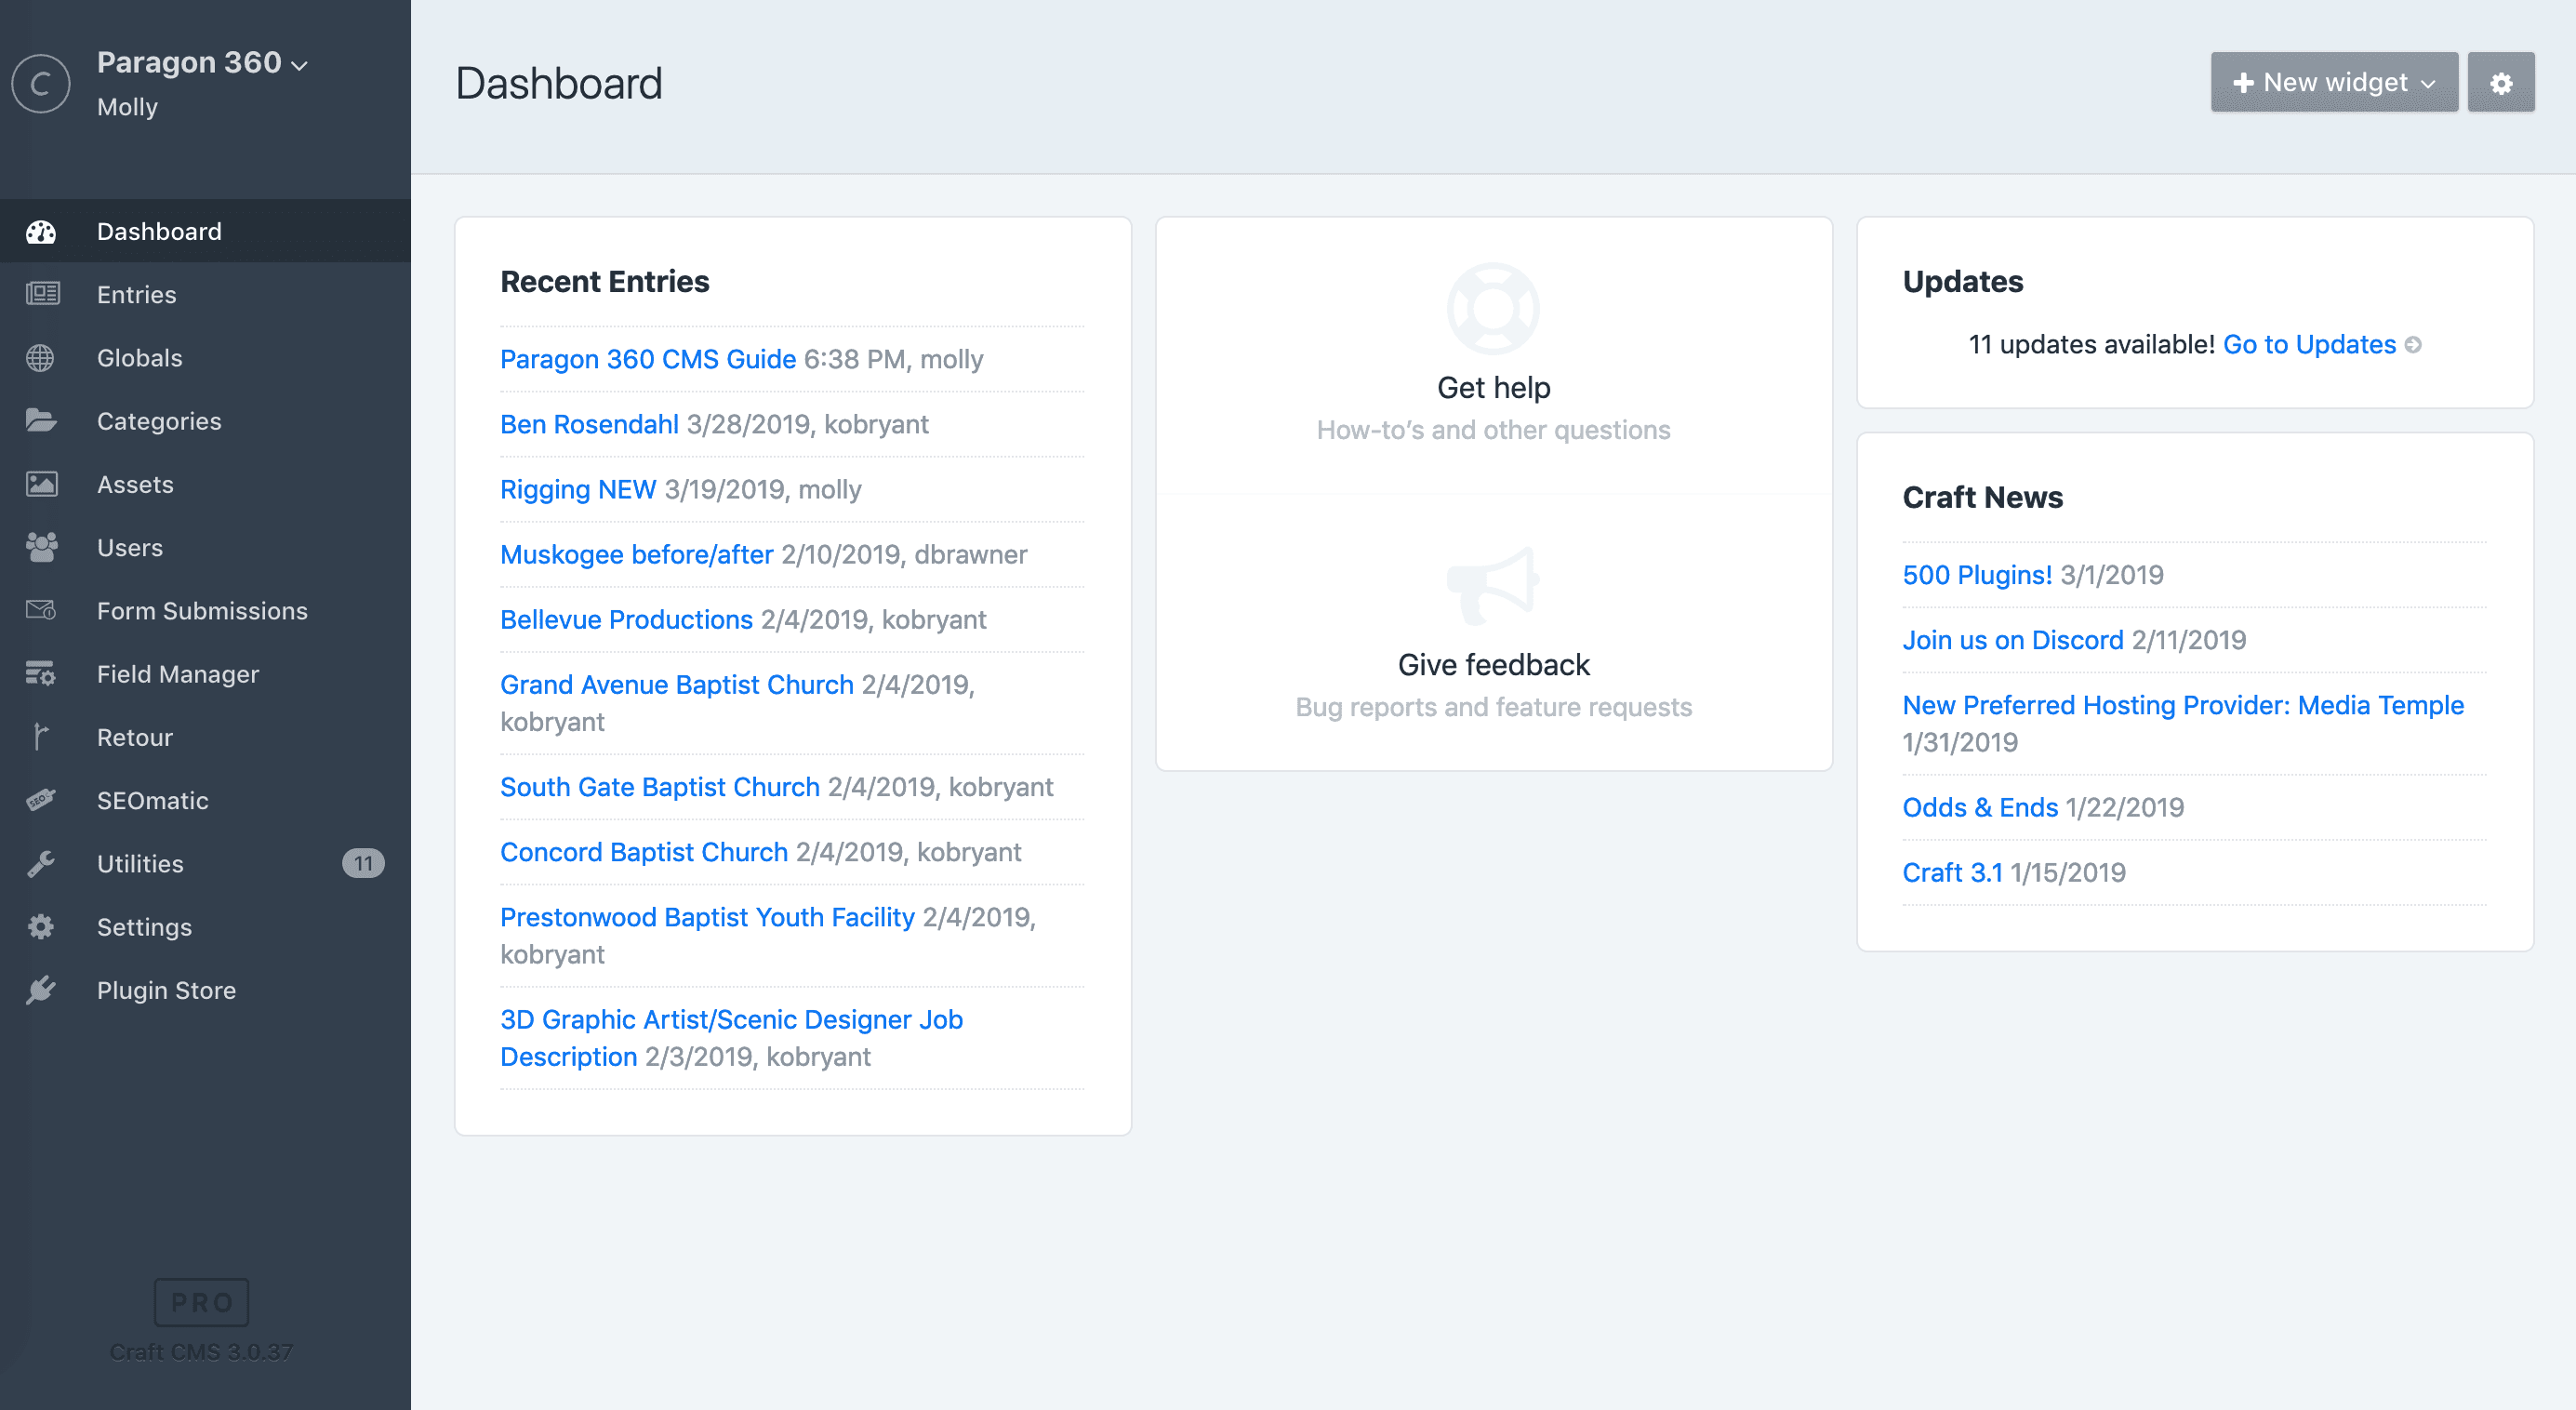Open the Rigging NEW entry
The image size is (2576, 1410).
[578, 489]
